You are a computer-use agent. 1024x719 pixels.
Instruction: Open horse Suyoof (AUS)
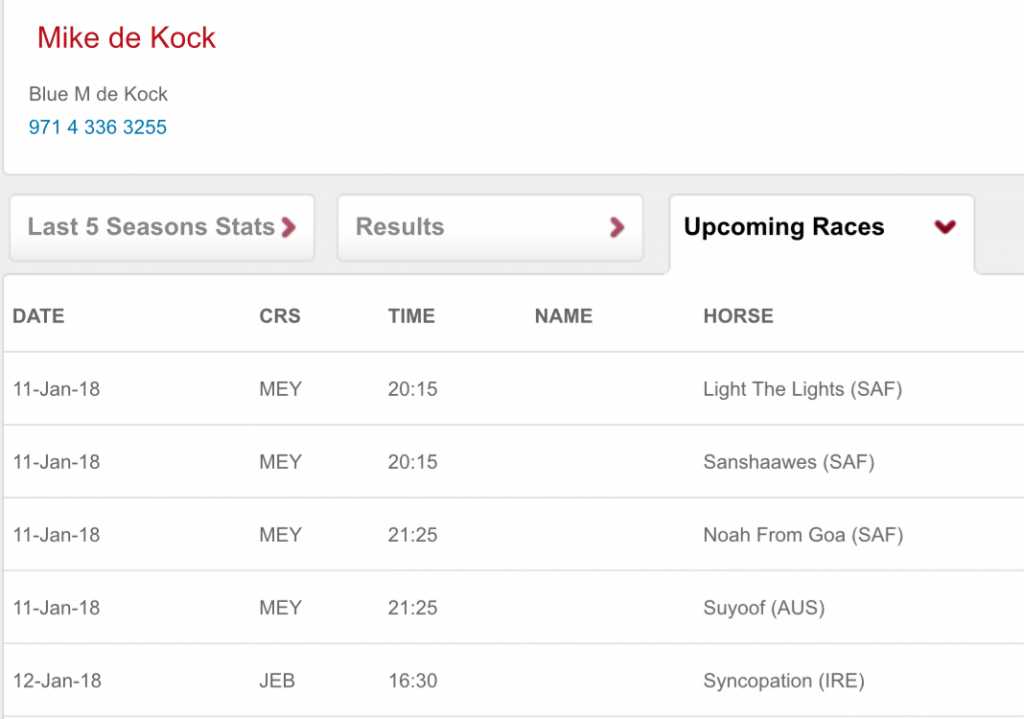click(763, 608)
